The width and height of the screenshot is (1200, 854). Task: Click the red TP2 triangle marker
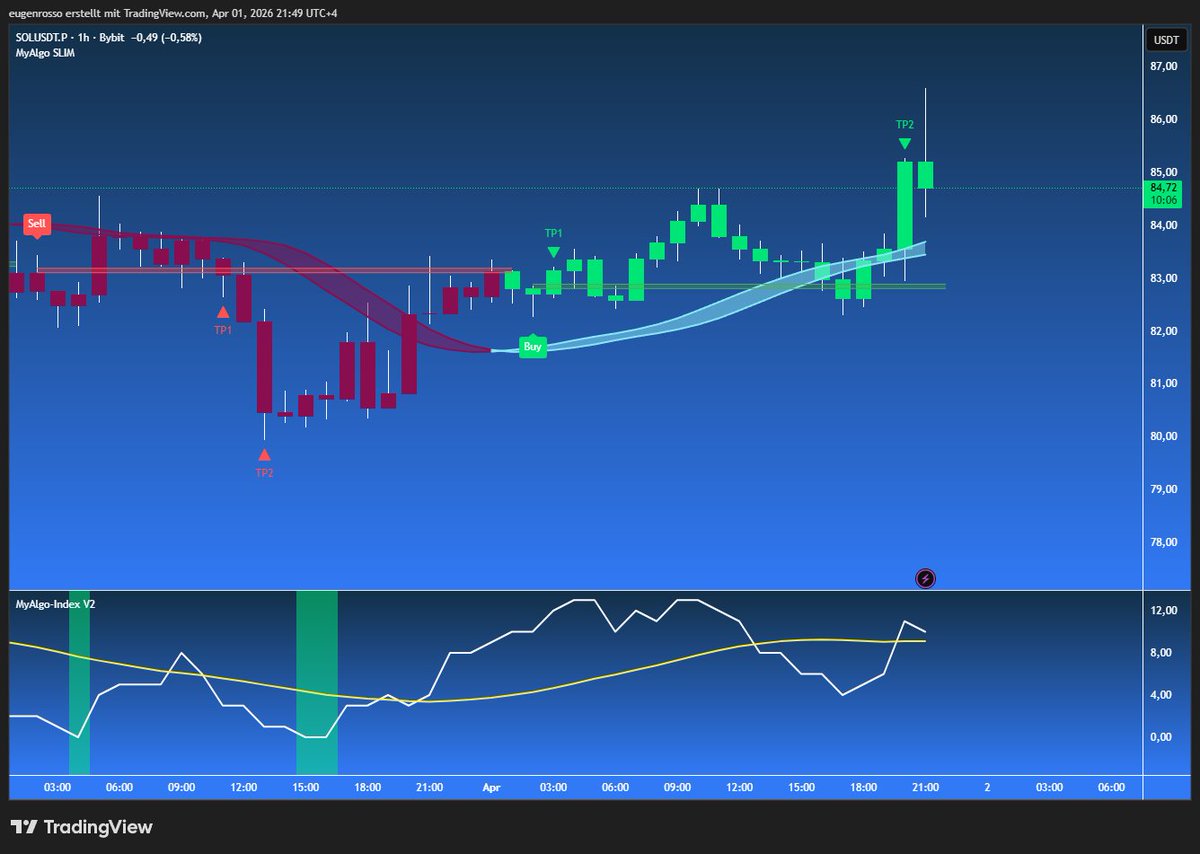(263, 455)
